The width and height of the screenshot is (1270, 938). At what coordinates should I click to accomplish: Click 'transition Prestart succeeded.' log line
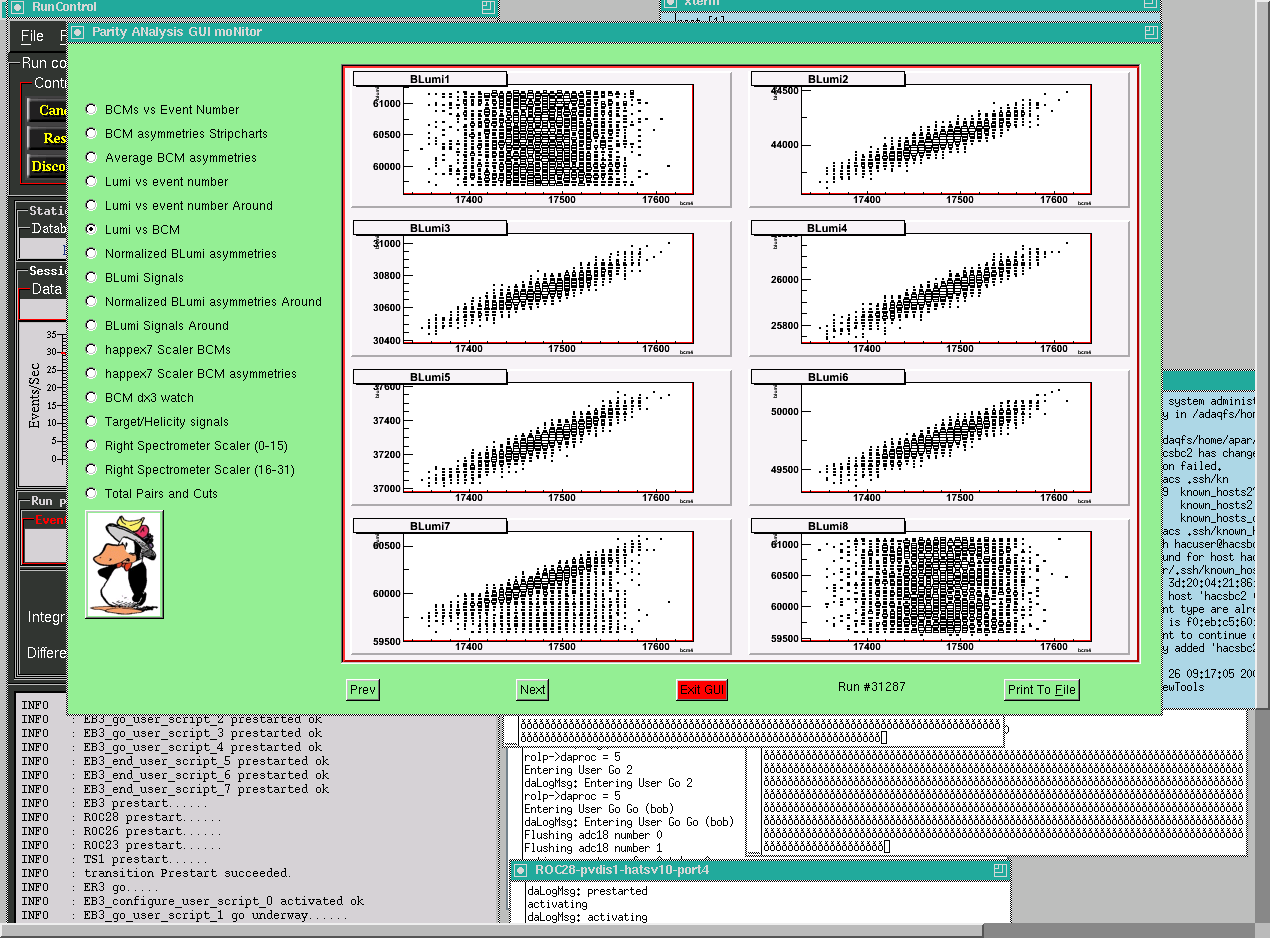187,873
